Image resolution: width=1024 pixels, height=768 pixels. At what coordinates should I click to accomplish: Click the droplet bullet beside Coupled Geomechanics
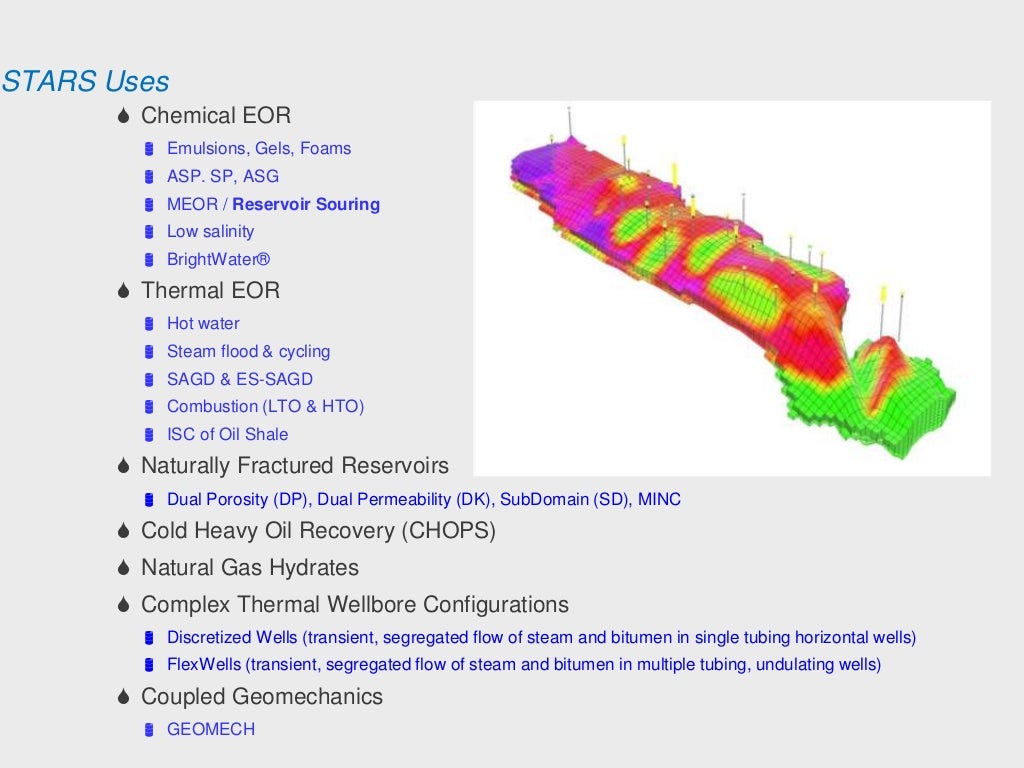point(123,697)
